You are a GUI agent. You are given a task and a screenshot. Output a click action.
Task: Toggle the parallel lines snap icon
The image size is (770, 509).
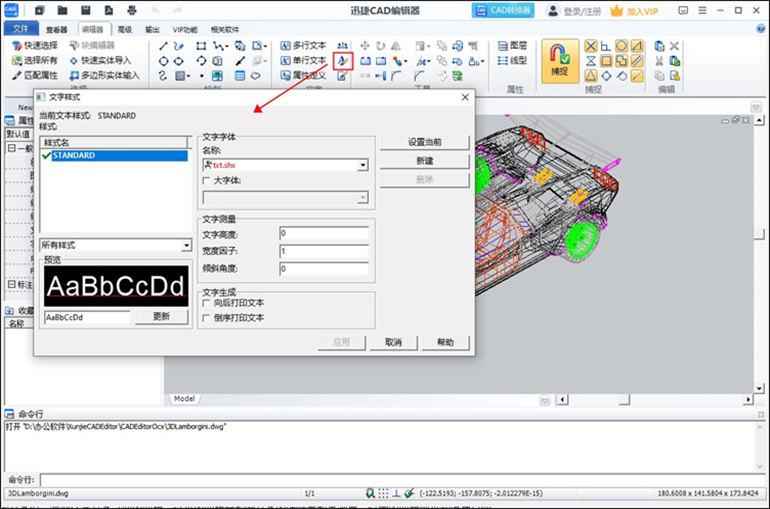click(x=637, y=61)
